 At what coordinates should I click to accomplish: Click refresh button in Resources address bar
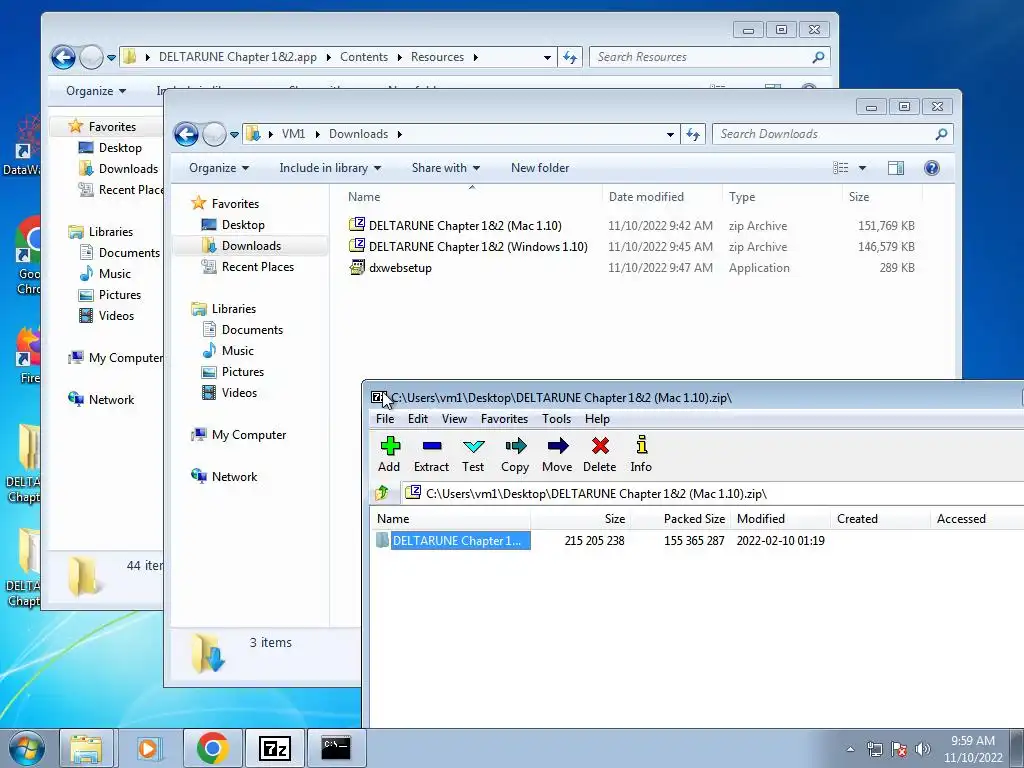click(570, 57)
